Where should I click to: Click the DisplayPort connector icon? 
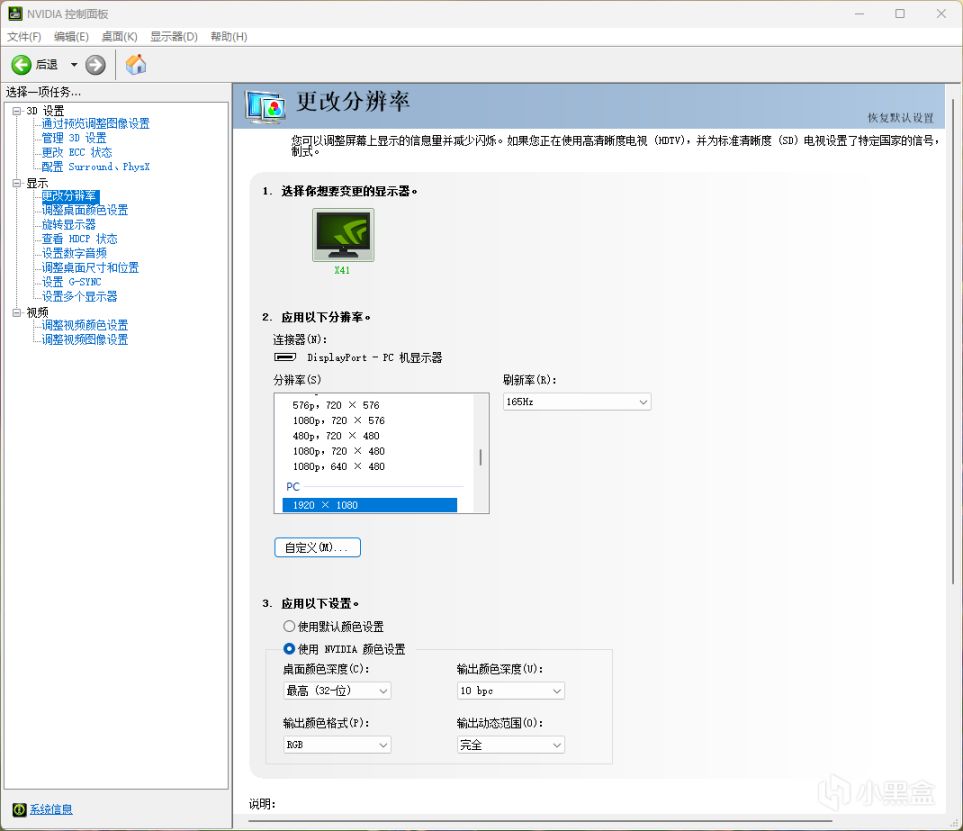click(x=284, y=357)
